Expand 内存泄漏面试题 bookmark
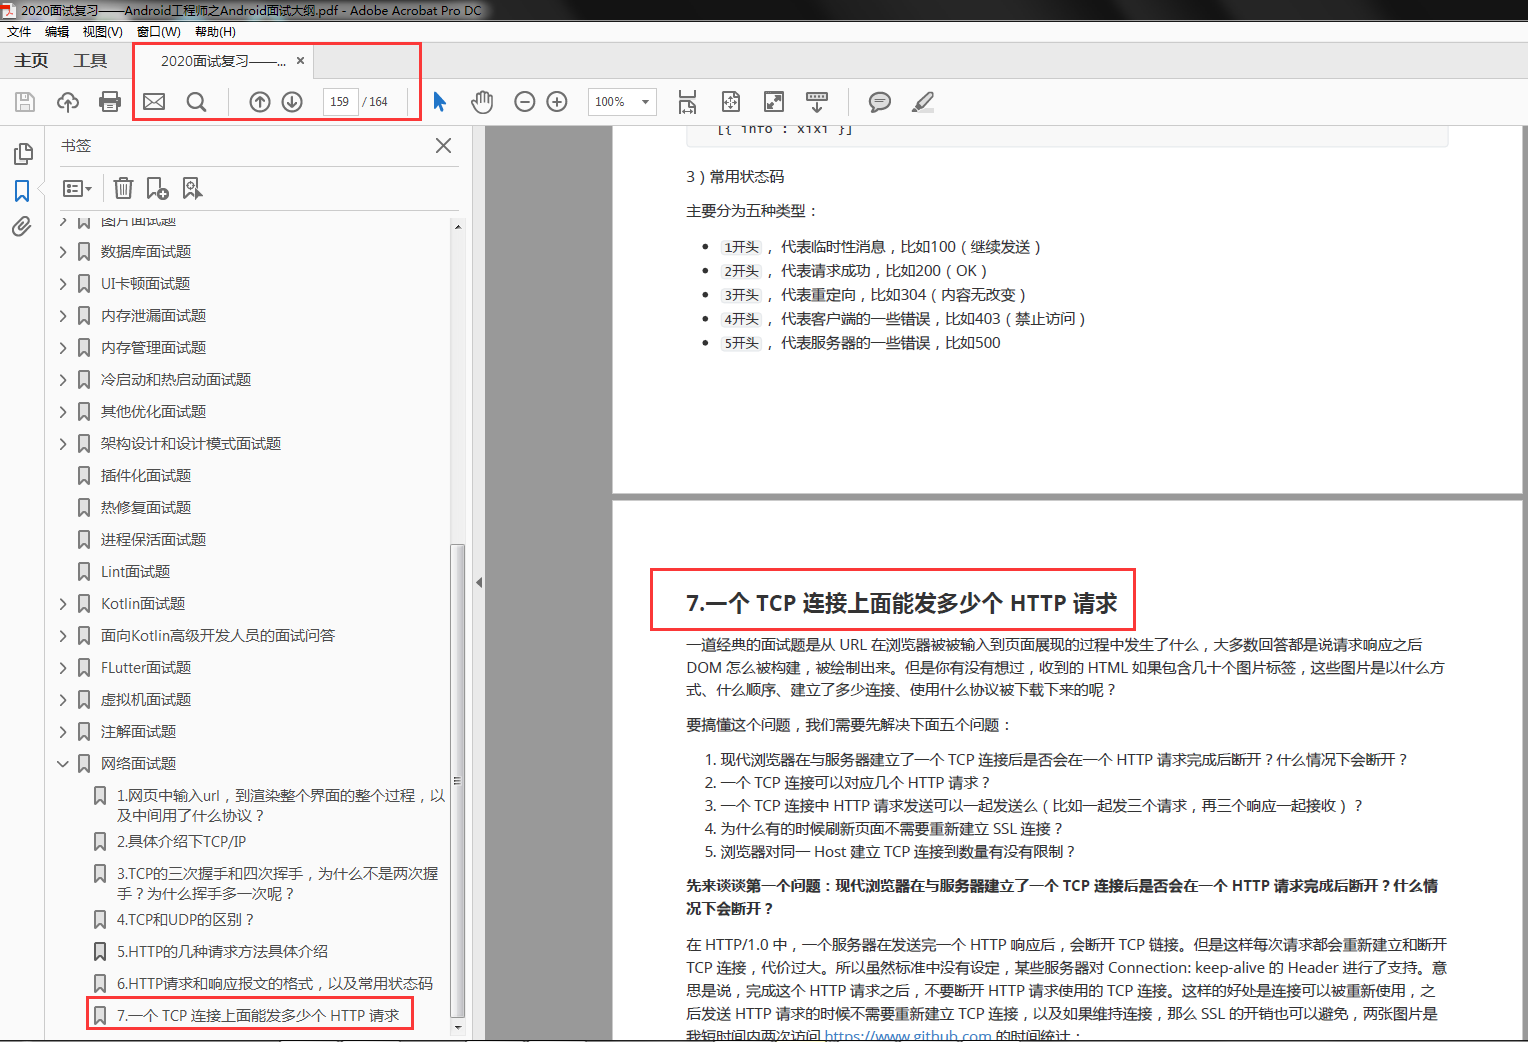Image resolution: width=1528 pixels, height=1042 pixels. click(63, 316)
